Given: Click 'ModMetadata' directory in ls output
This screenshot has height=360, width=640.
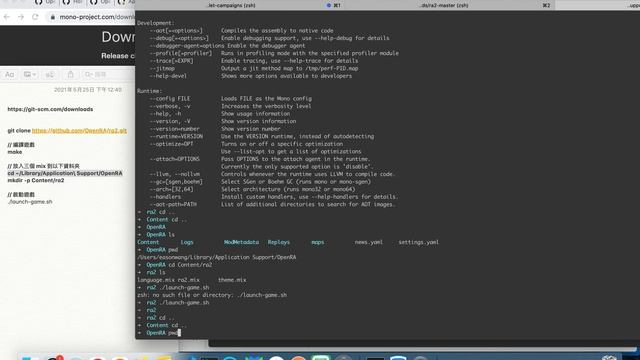Looking at the screenshot, I should (x=241, y=242).
